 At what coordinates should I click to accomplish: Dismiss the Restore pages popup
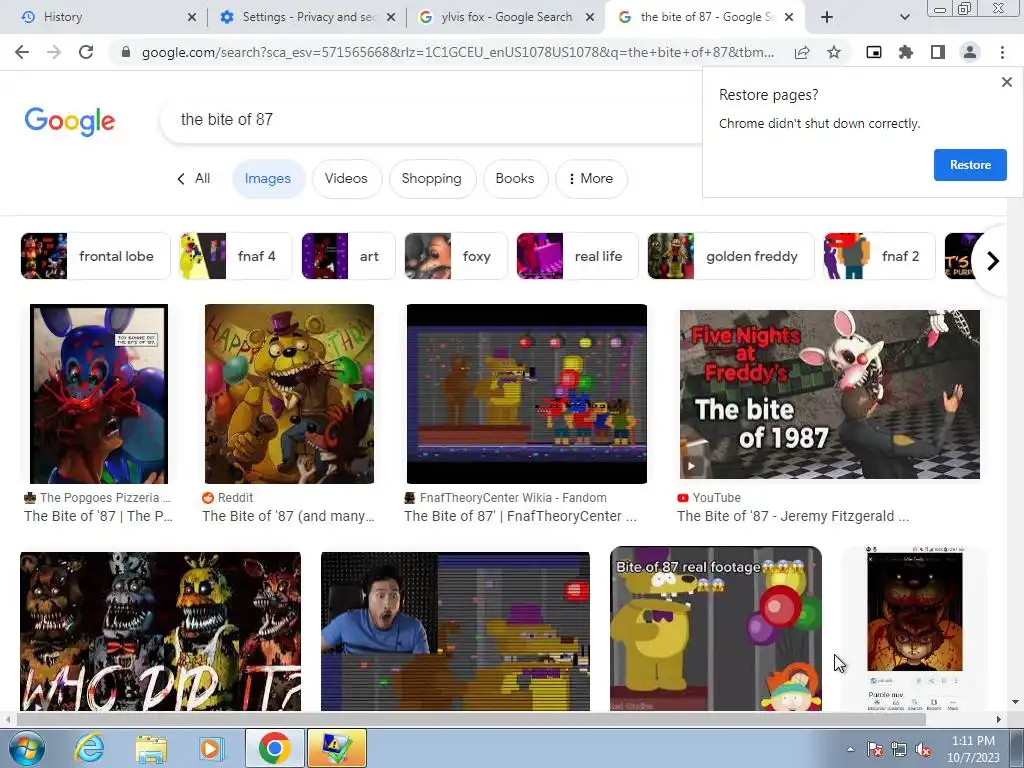(x=1006, y=82)
